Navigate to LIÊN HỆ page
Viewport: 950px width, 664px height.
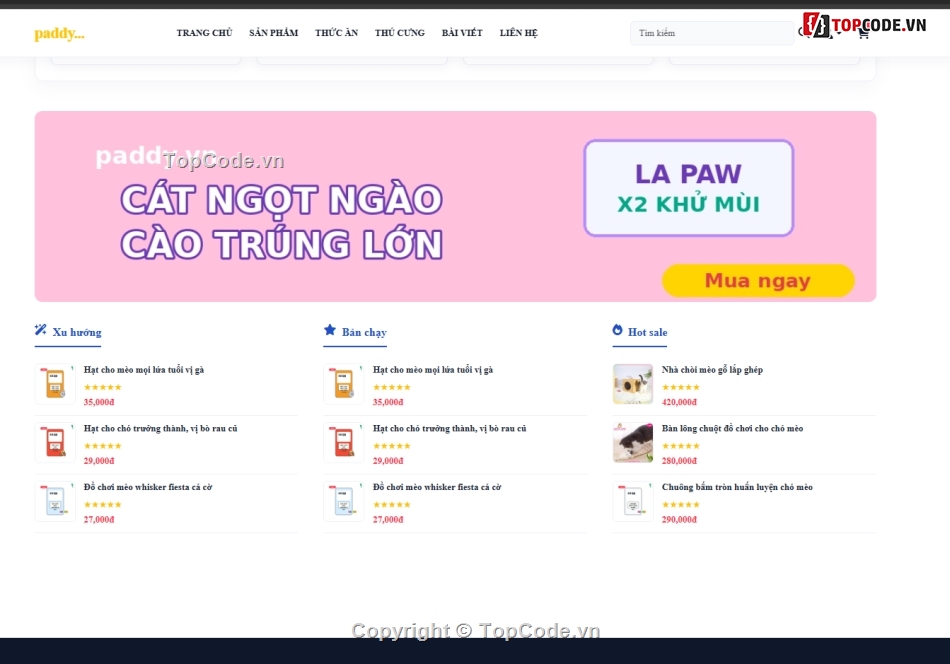(x=519, y=33)
